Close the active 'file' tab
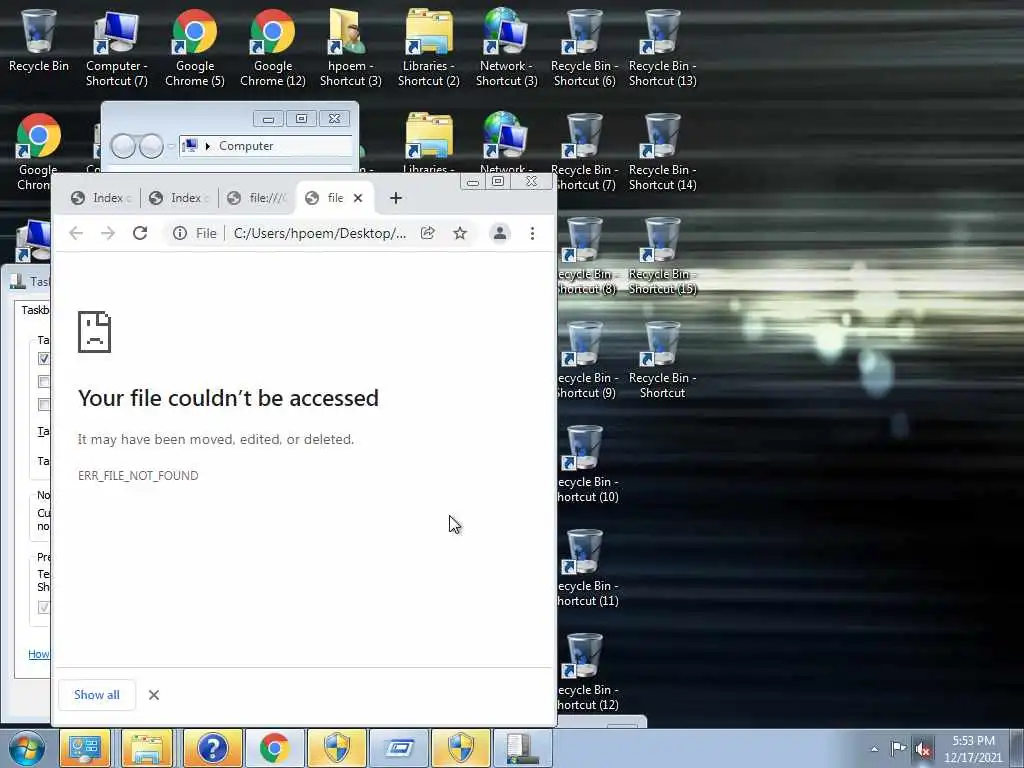Viewport: 1024px width, 768px height. 358,198
